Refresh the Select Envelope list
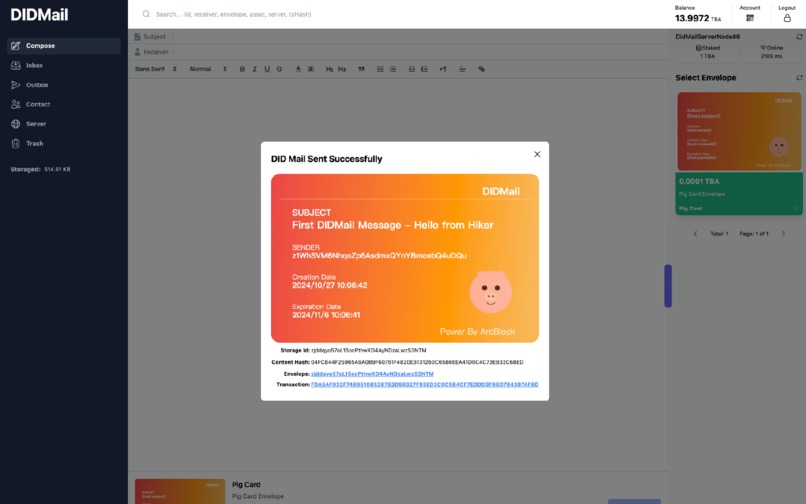The width and height of the screenshot is (806, 504). coord(799,78)
